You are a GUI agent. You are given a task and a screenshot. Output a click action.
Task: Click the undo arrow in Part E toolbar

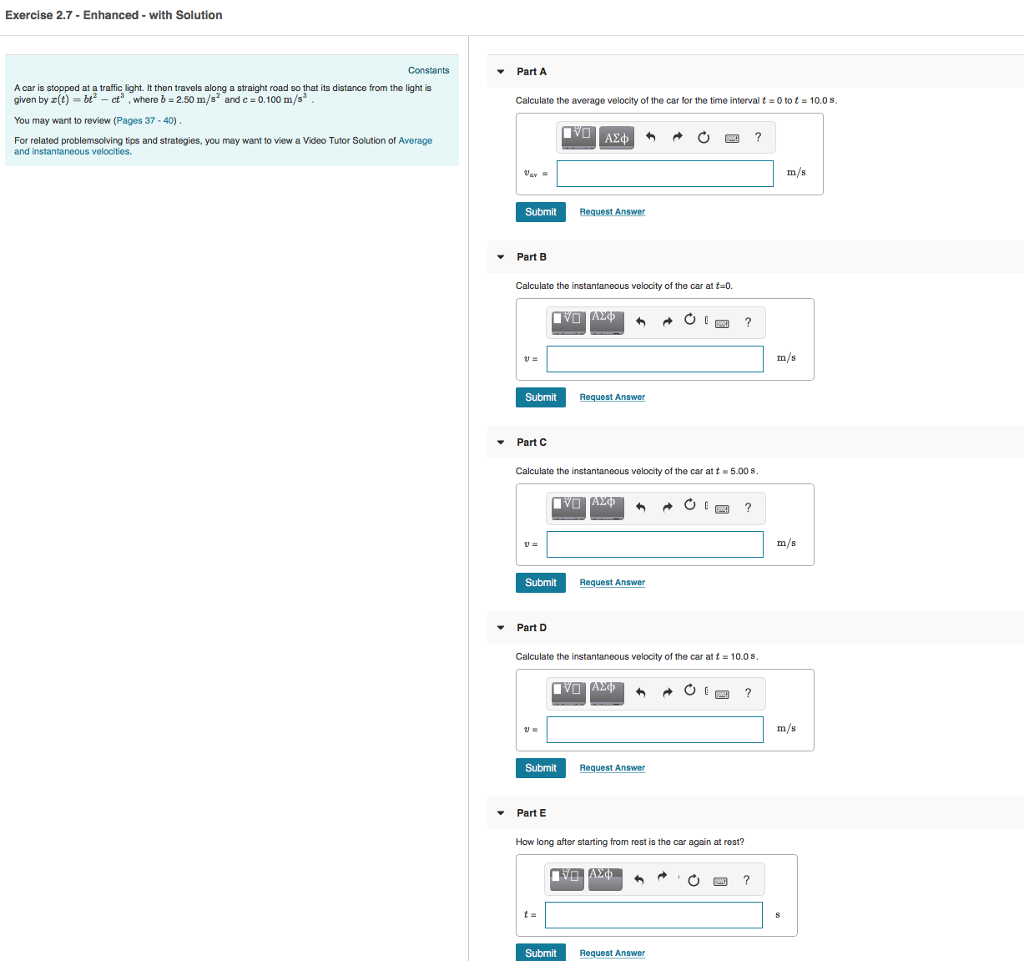639,879
